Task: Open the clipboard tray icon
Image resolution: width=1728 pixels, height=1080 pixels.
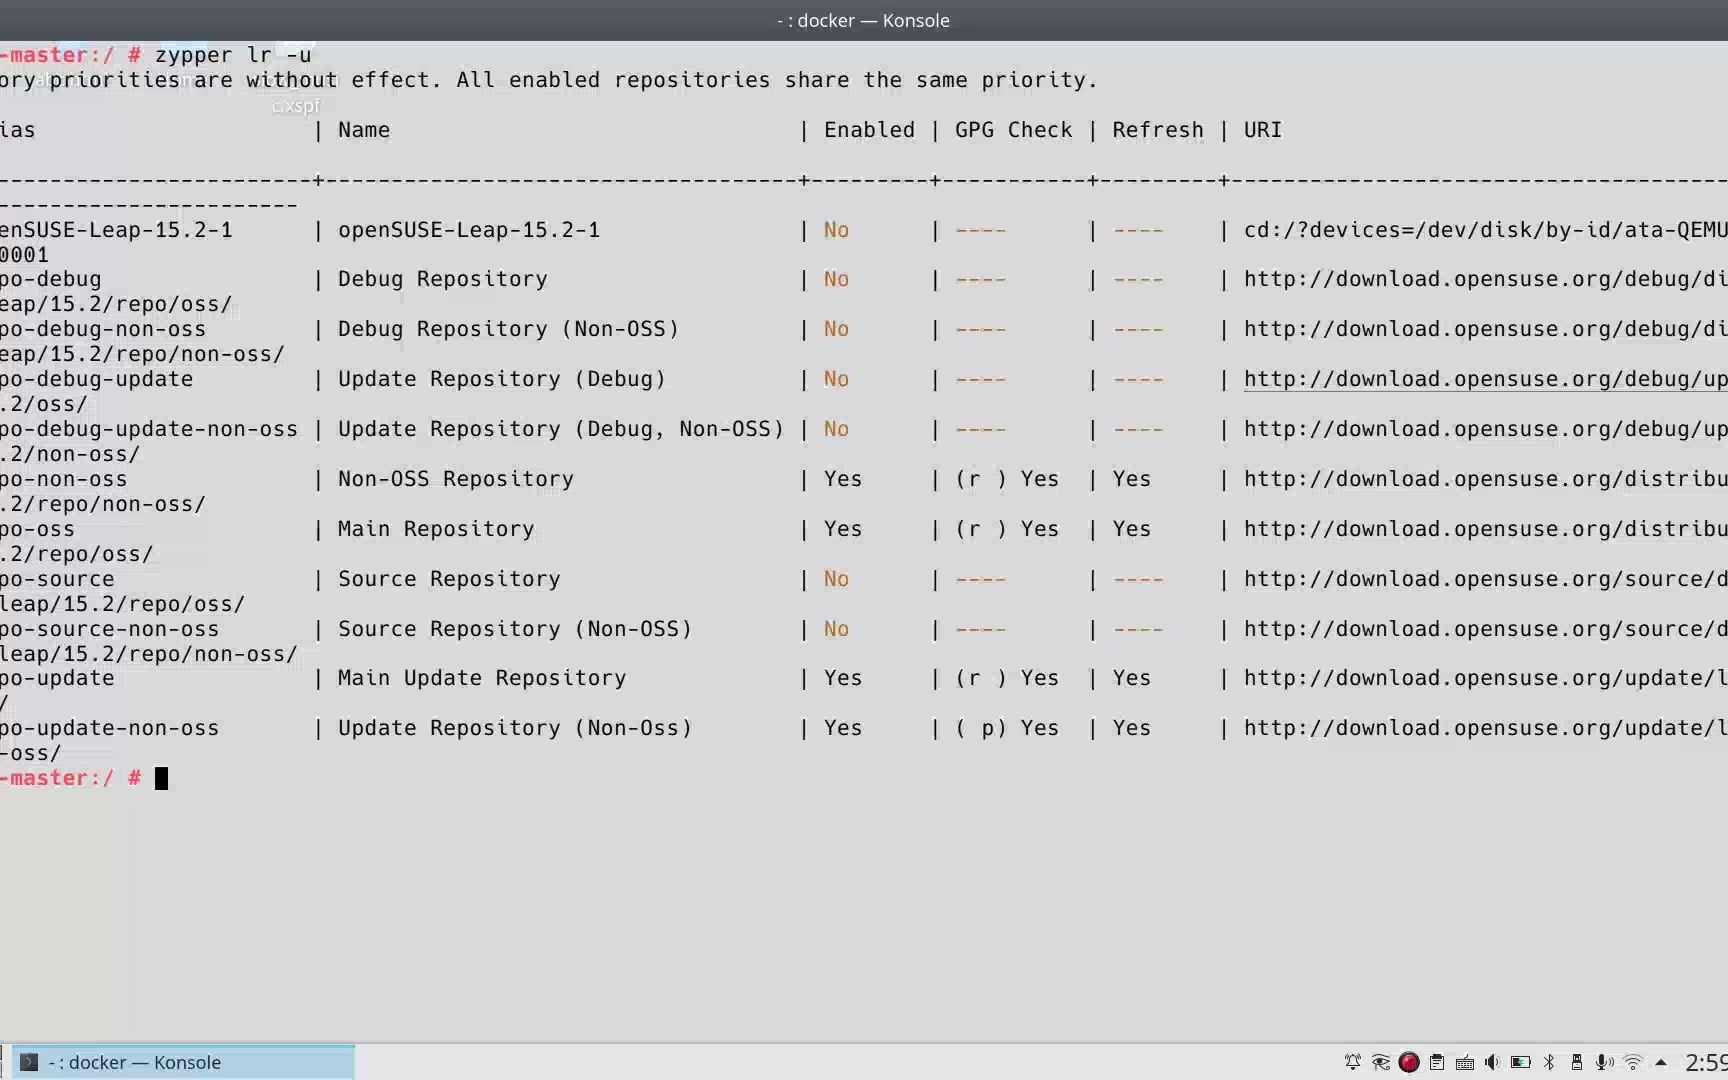Action: (x=1437, y=1062)
